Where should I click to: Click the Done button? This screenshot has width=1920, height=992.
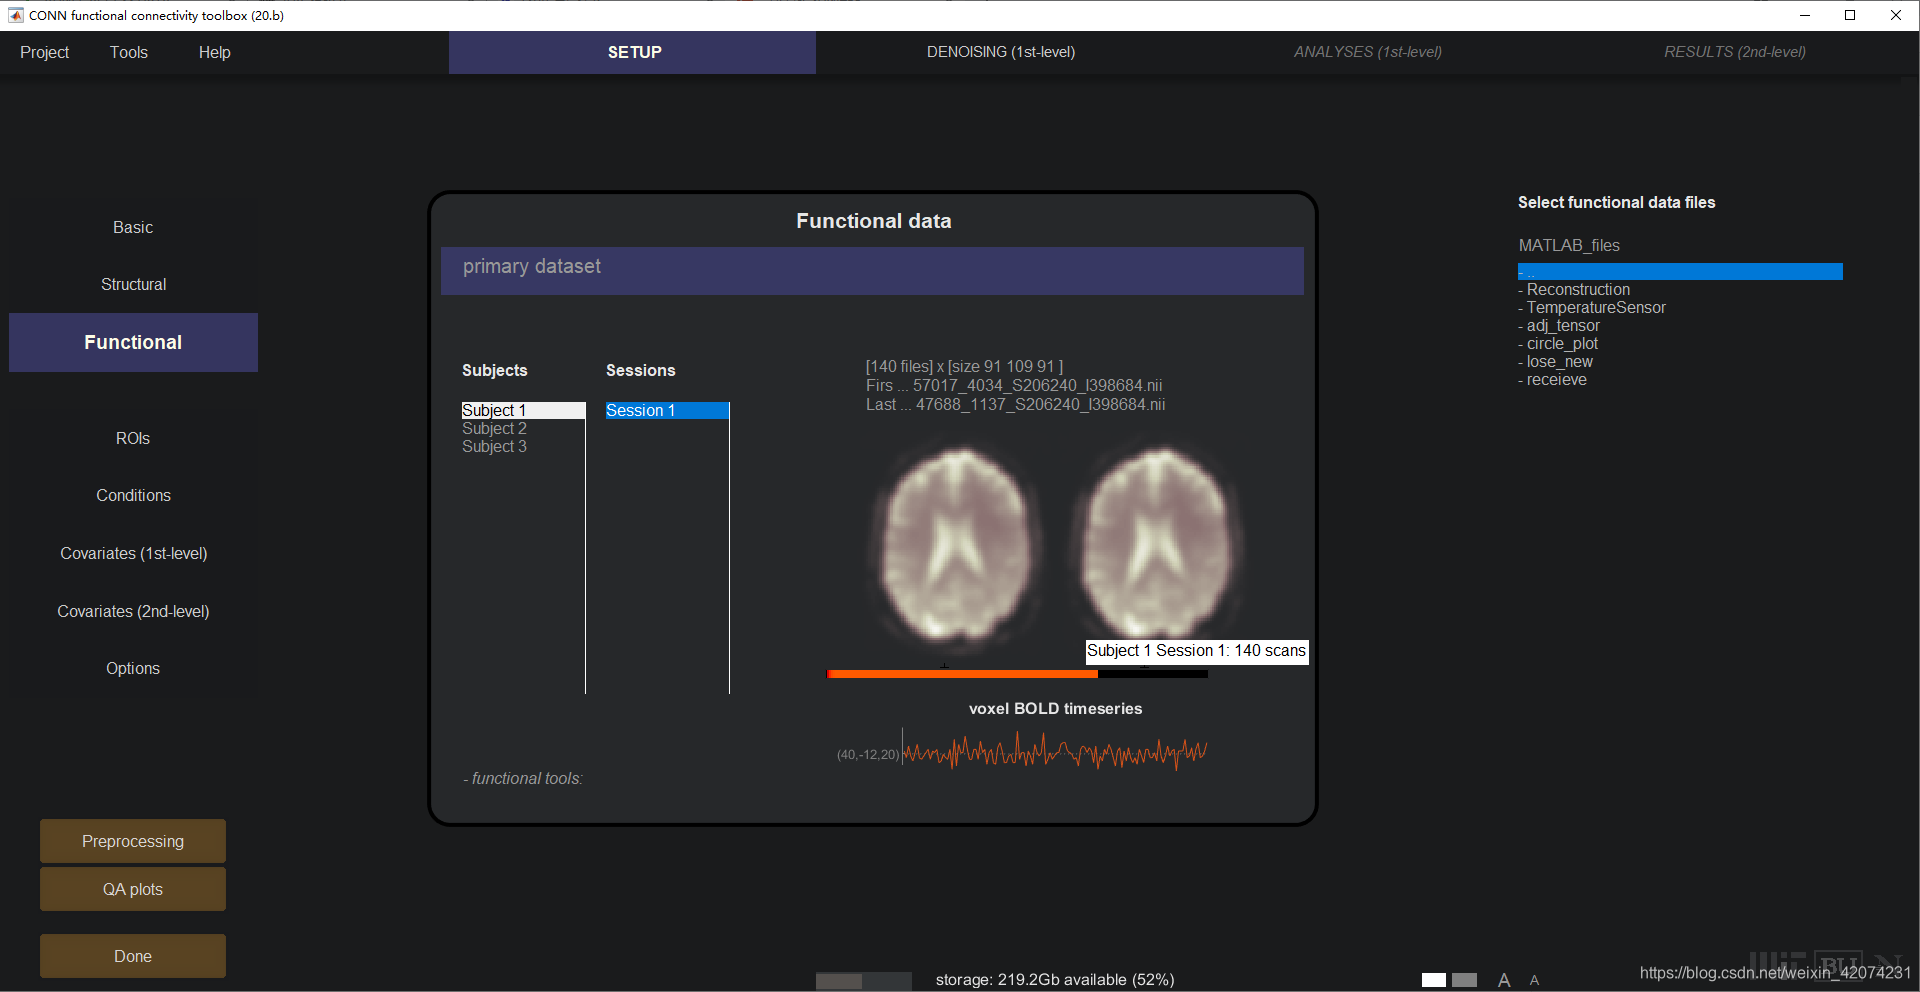point(133,956)
